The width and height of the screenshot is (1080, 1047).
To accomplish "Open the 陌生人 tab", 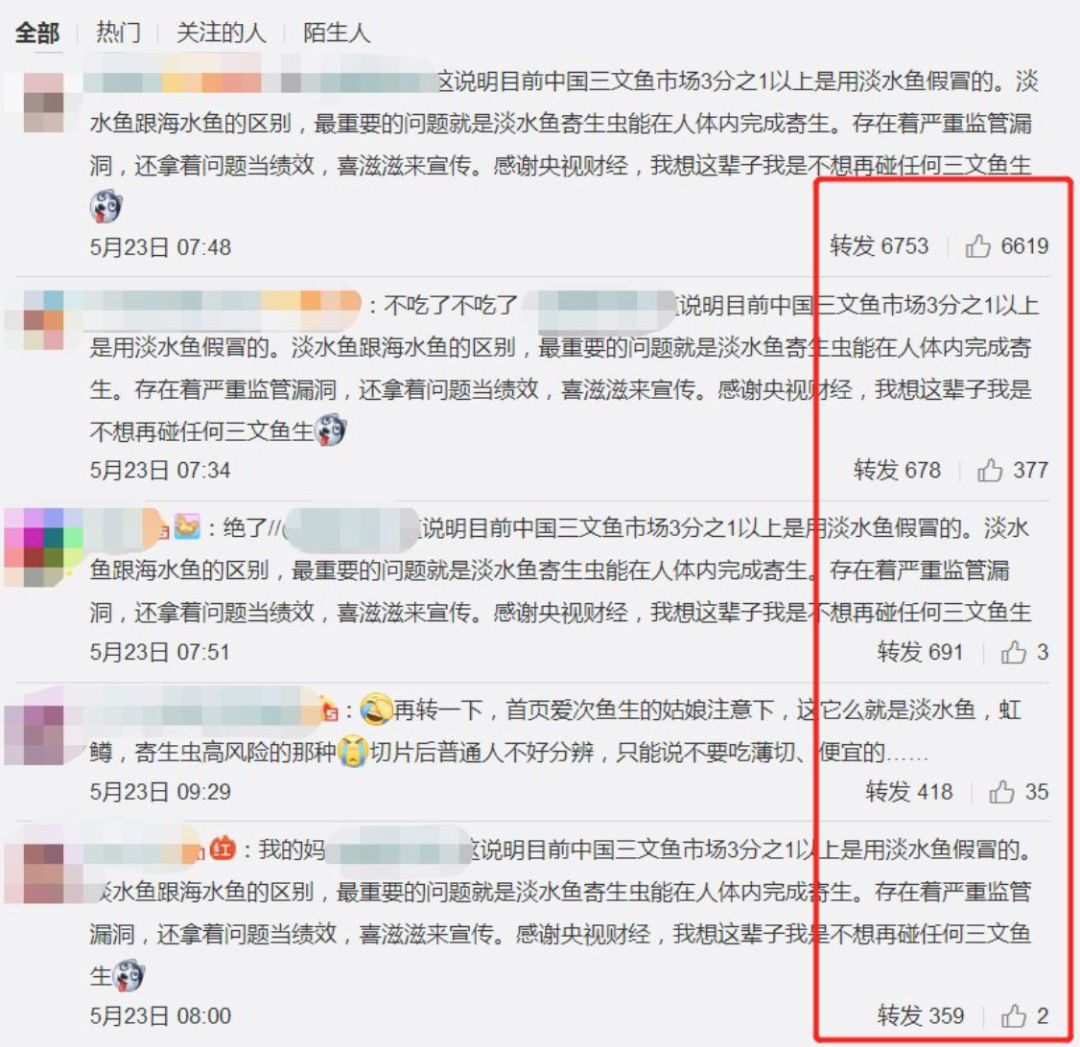I will click(x=337, y=32).
